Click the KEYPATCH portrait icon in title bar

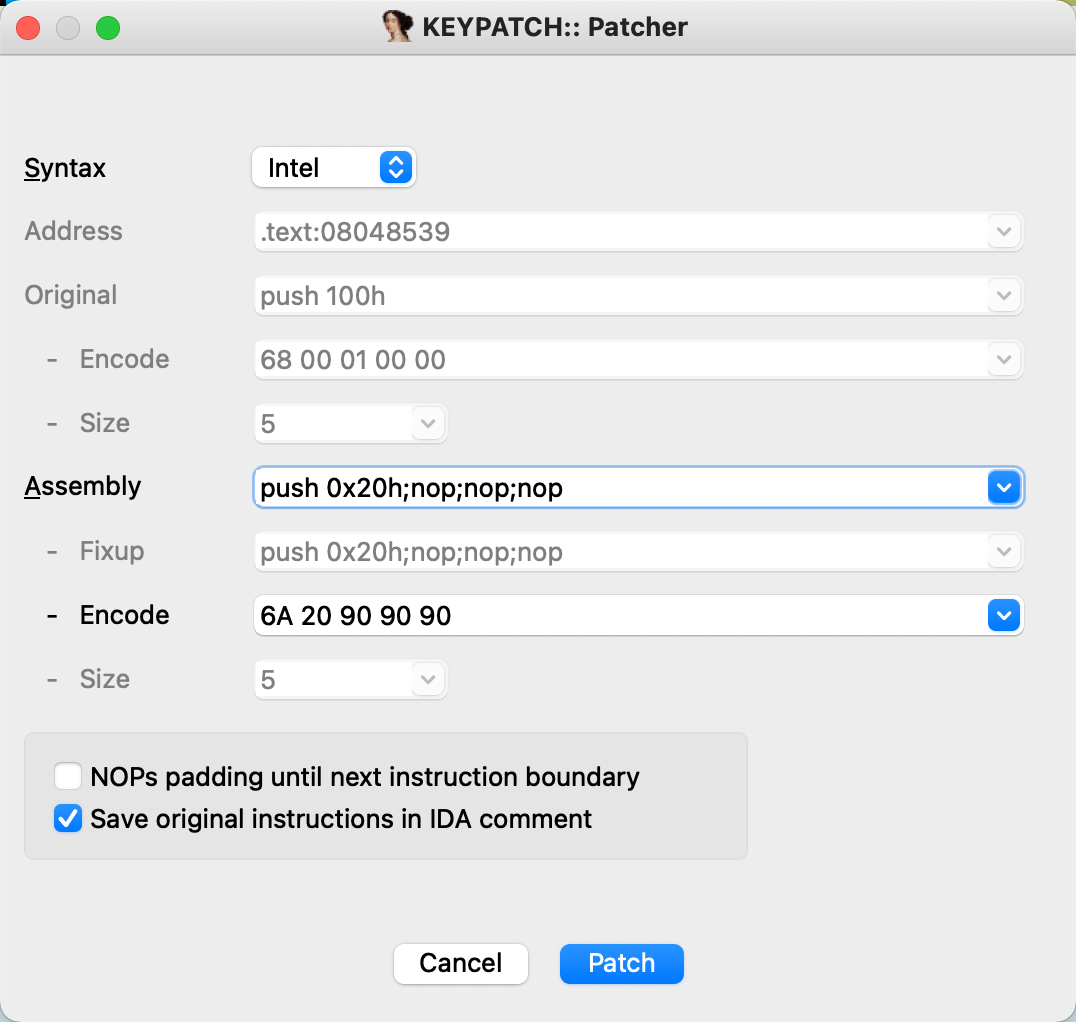click(397, 27)
